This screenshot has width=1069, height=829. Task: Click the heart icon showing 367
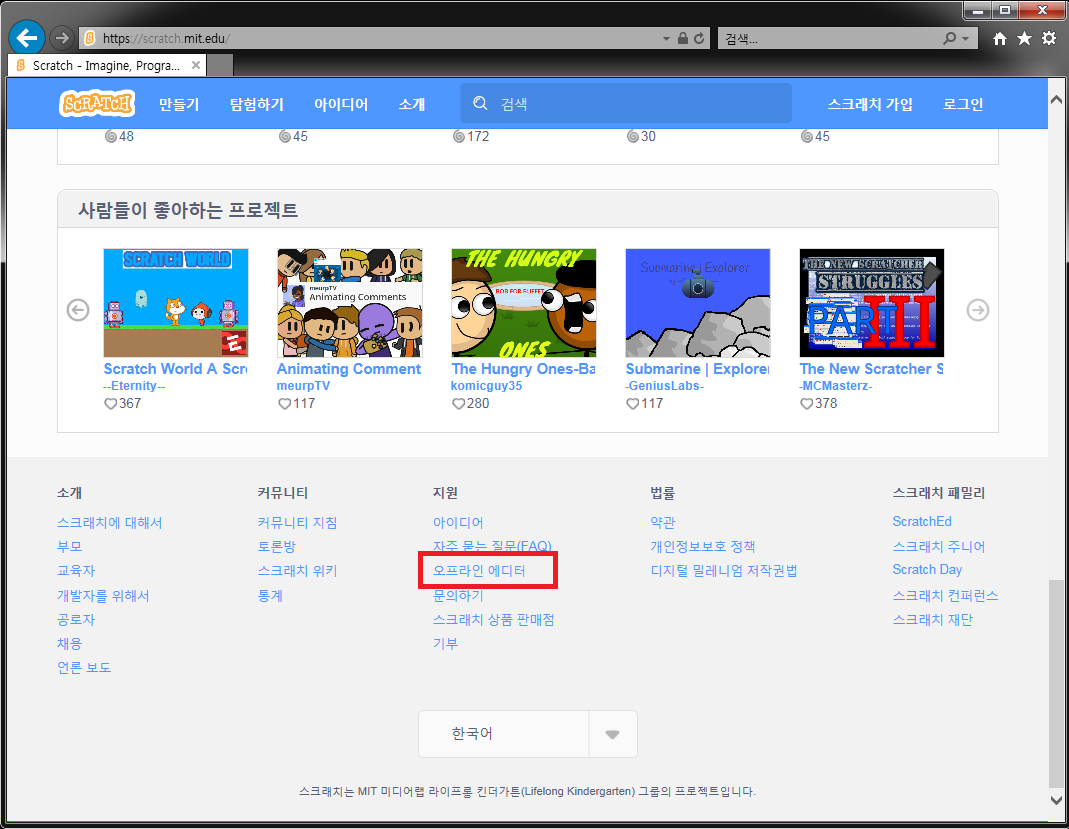[x=110, y=404]
